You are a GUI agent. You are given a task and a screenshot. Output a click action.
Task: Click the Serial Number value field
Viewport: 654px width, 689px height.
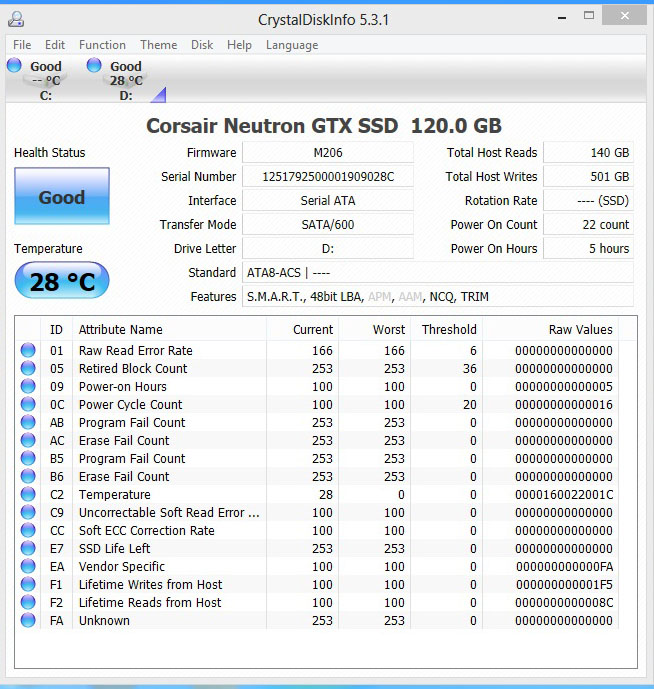coord(328,177)
